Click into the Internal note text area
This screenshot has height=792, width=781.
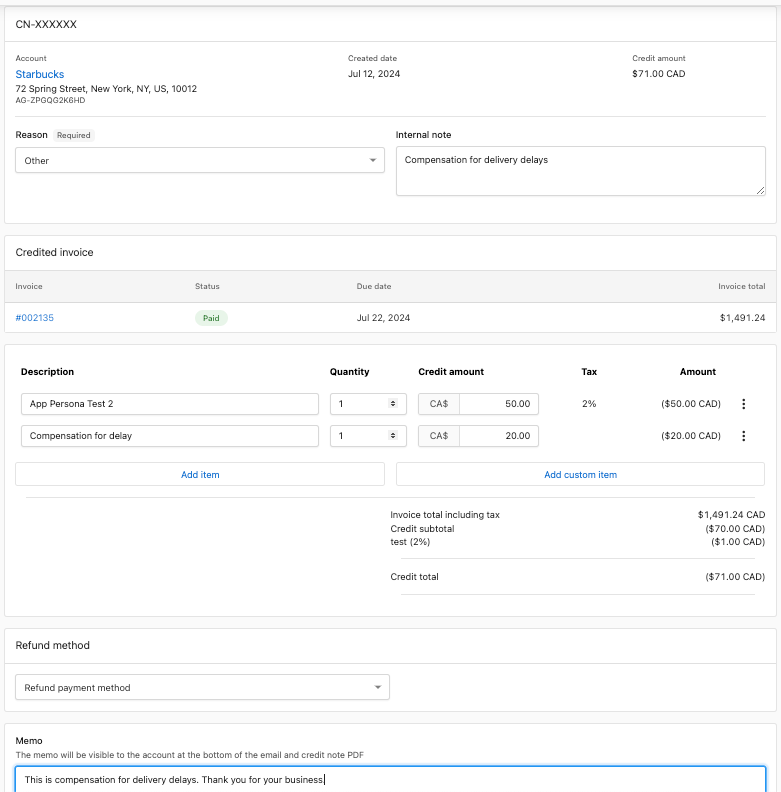pyautogui.click(x=581, y=171)
